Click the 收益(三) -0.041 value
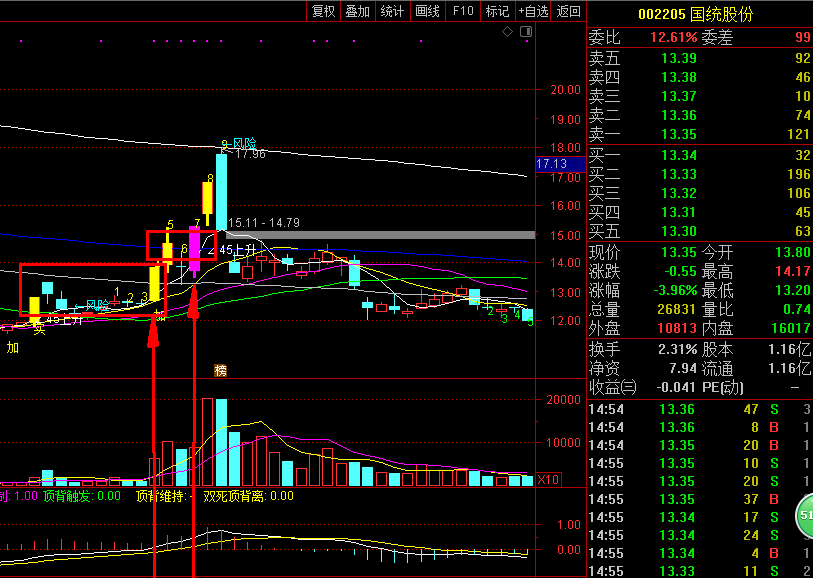 click(676, 387)
